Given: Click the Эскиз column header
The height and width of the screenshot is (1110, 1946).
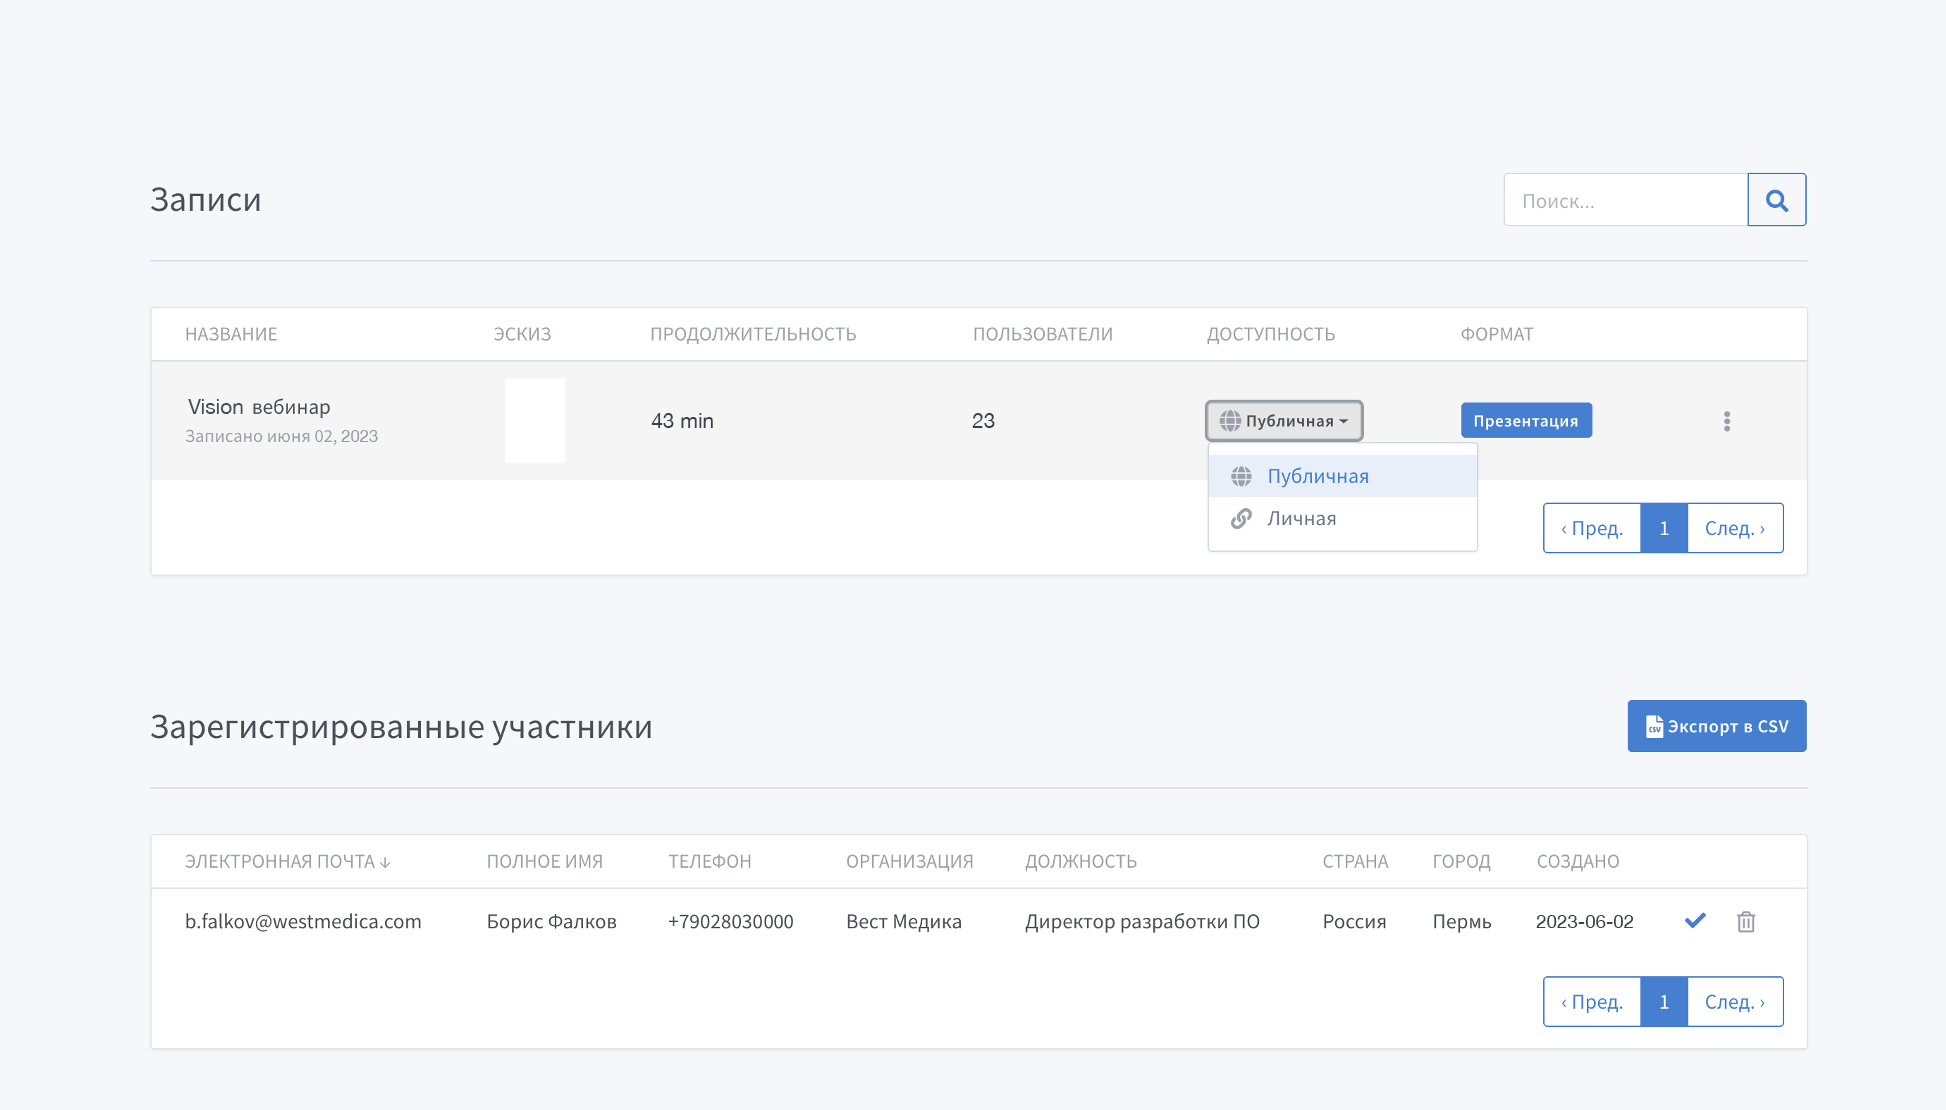Looking at the screenshot, I should pos(522,334).
